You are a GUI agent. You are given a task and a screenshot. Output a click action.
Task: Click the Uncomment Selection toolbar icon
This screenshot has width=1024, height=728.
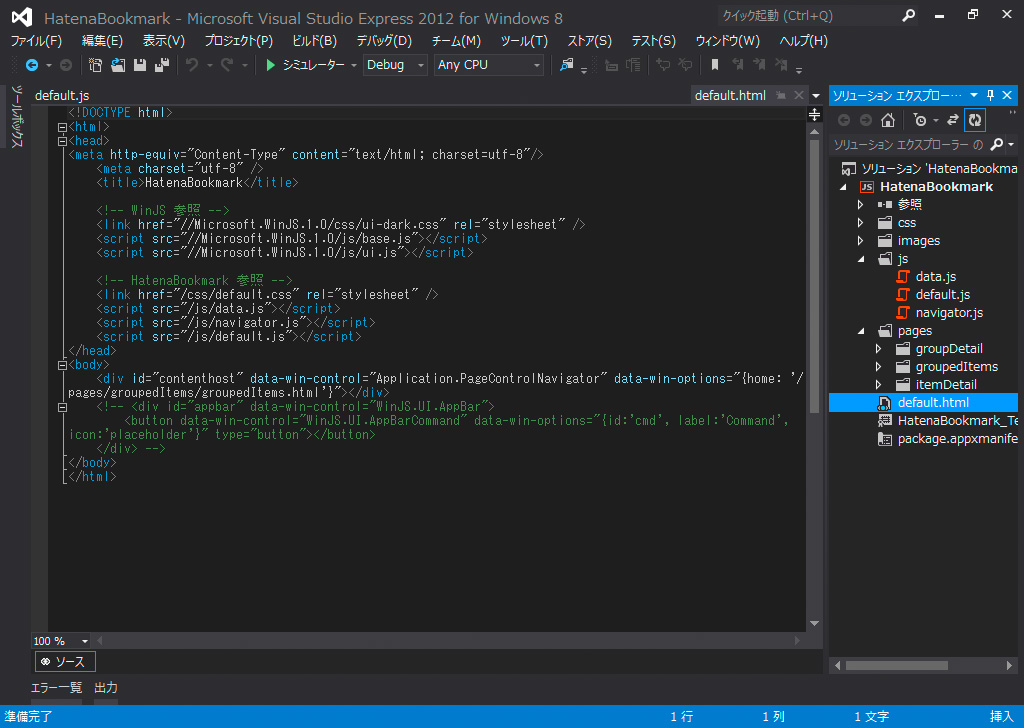pos(685,65)
